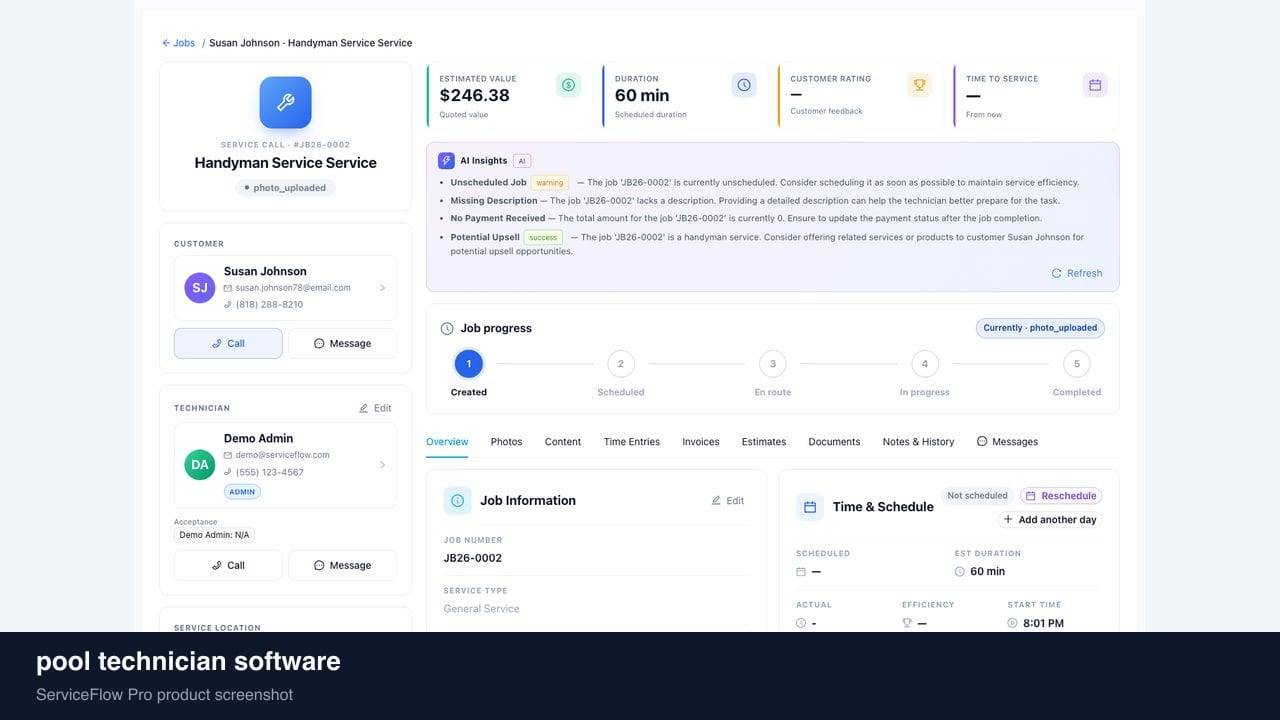Select the Invoices tab
This screenshot has width=1280, height=720.
701,442
